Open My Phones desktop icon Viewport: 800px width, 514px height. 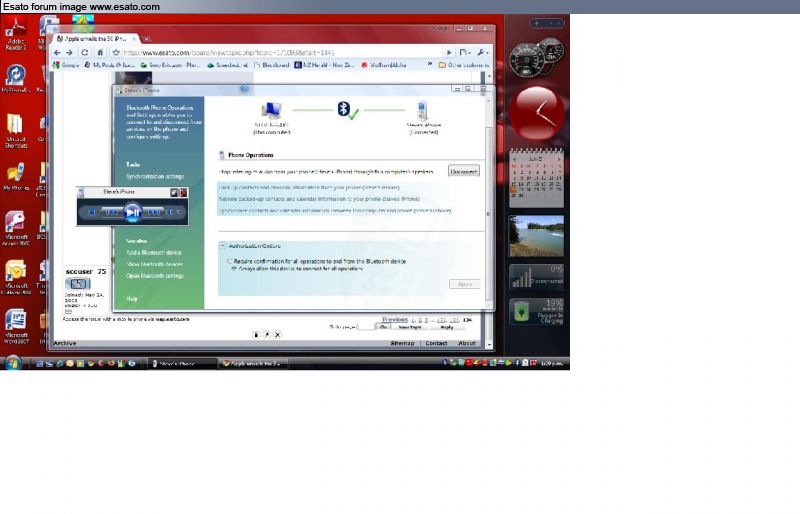[16, 176]
